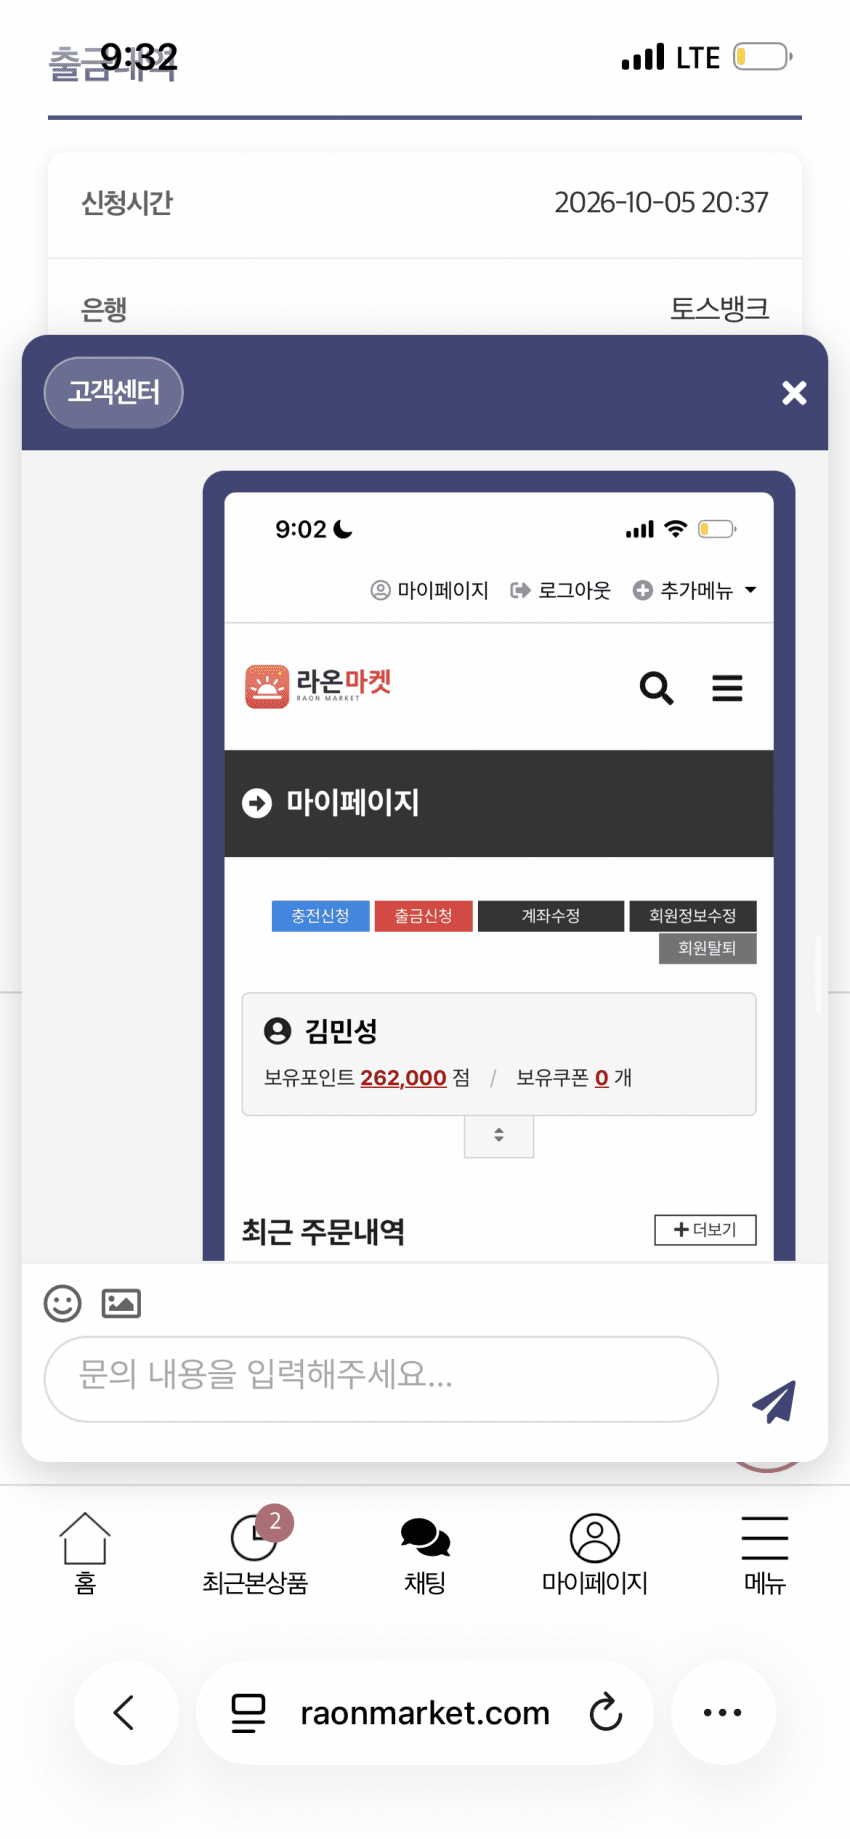Tap the 토스뱅크 bank value
The width and height of the screenshot is (850, 1839).
click(720, 308)
